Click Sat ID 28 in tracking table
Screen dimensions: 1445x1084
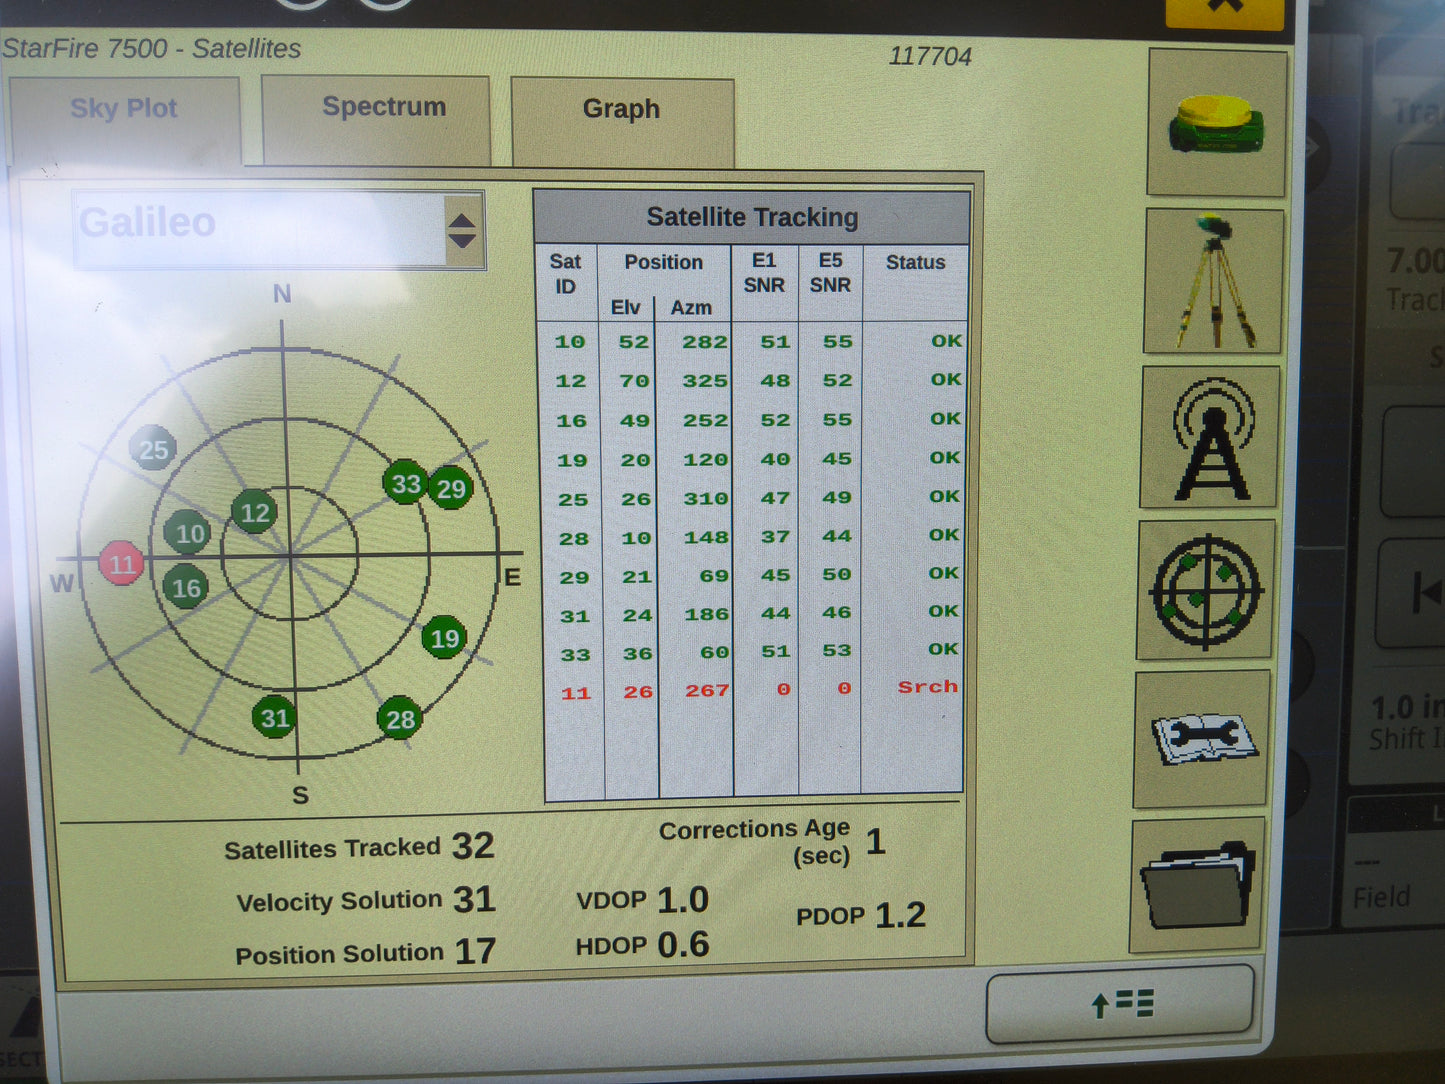click(x=574, y=539)
